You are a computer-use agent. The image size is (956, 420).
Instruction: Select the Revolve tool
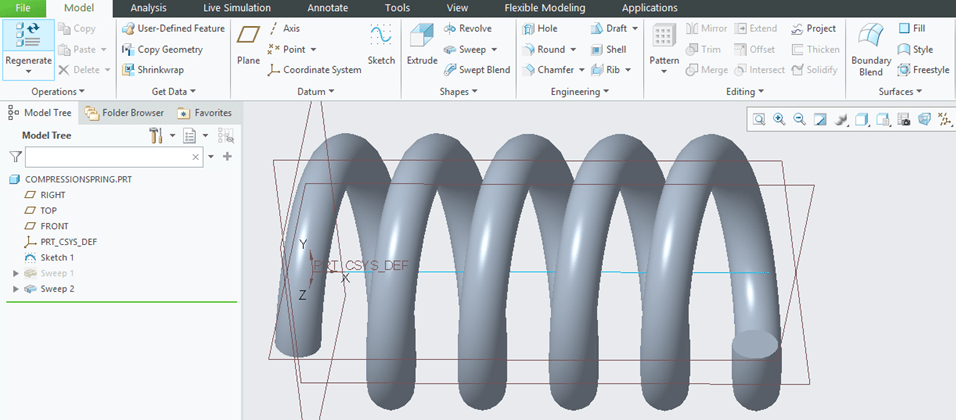(x=467, y=29)
